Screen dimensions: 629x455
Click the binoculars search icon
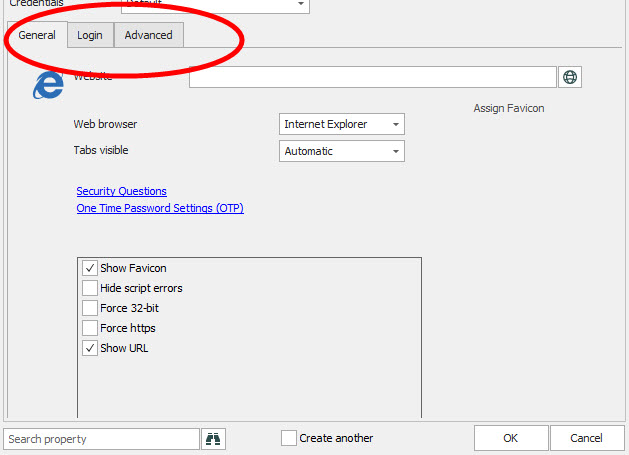(x=213, y=438)
